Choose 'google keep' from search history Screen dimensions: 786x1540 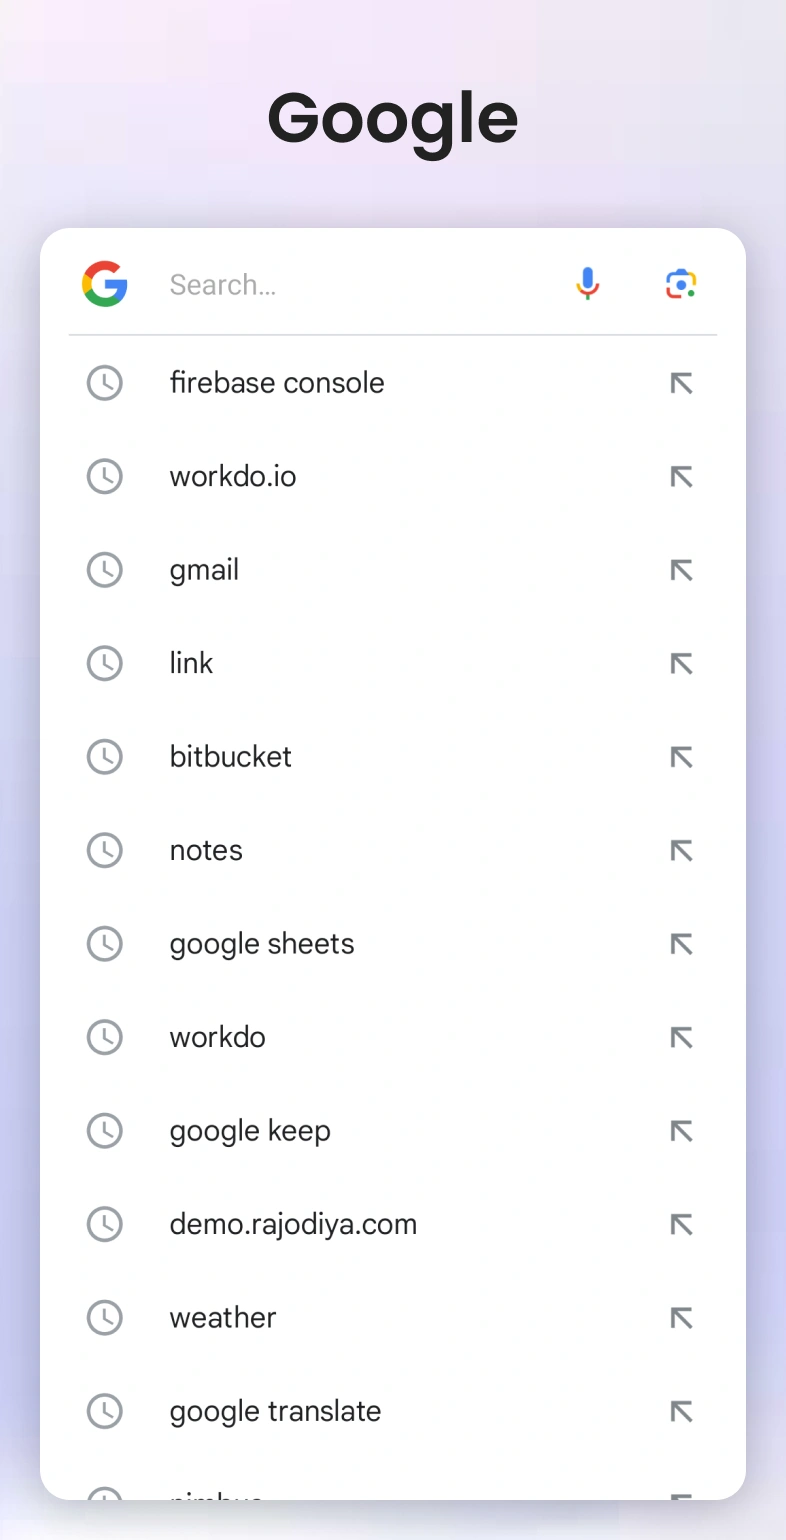click(x=250, y=1131)
